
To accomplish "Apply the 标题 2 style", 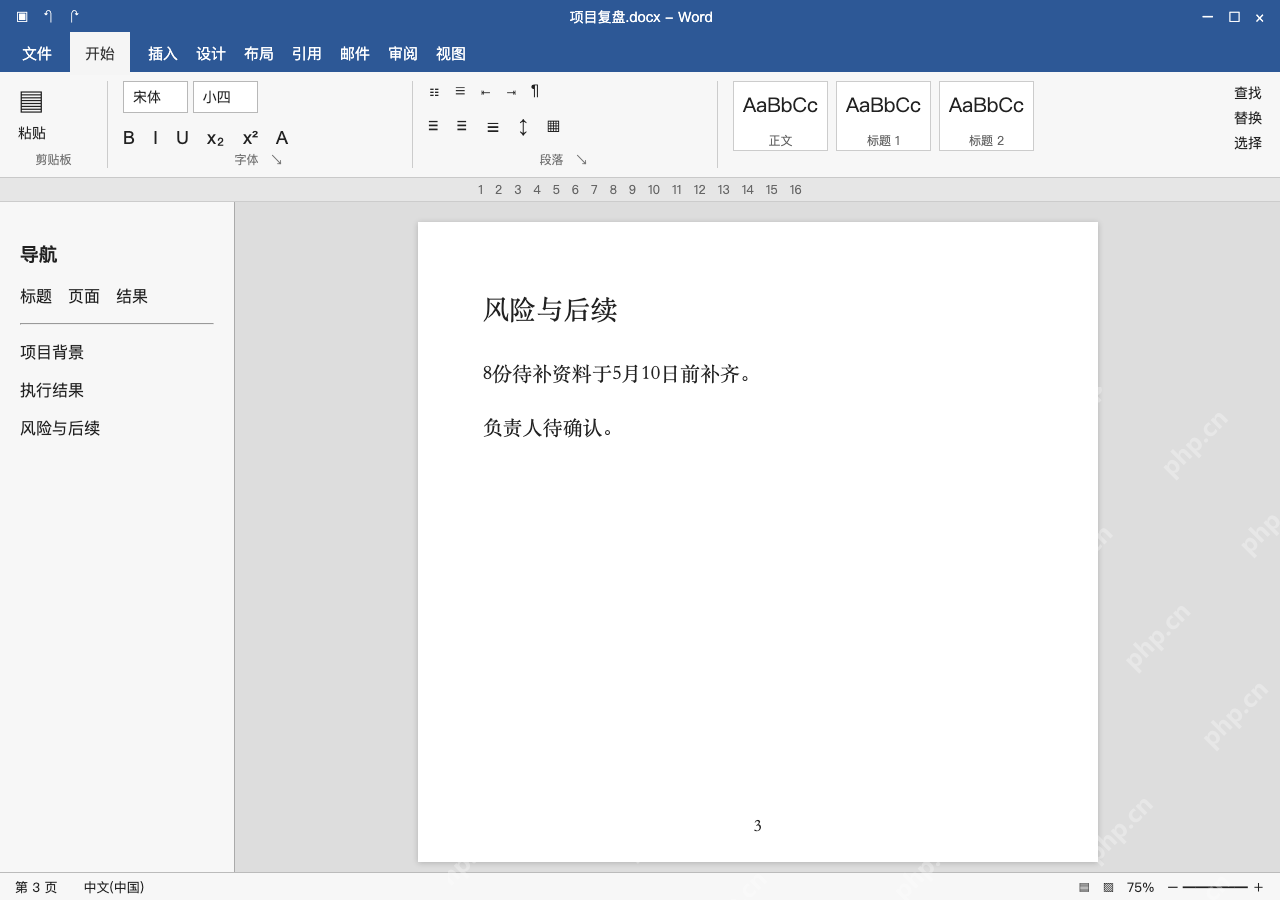I will click(x=986, y=116).
